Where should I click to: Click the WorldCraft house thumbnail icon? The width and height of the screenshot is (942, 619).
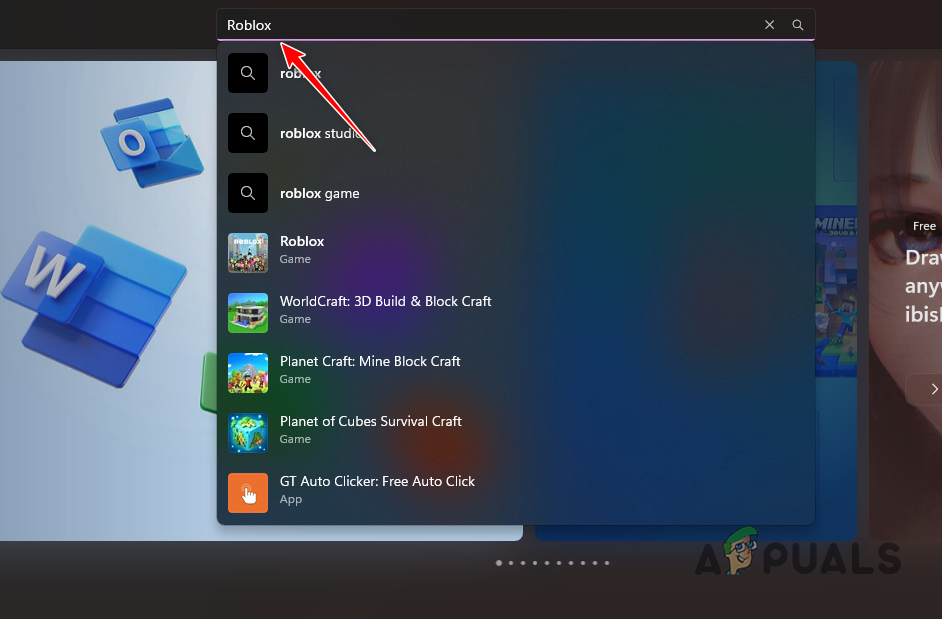click(x=248, y=313)
